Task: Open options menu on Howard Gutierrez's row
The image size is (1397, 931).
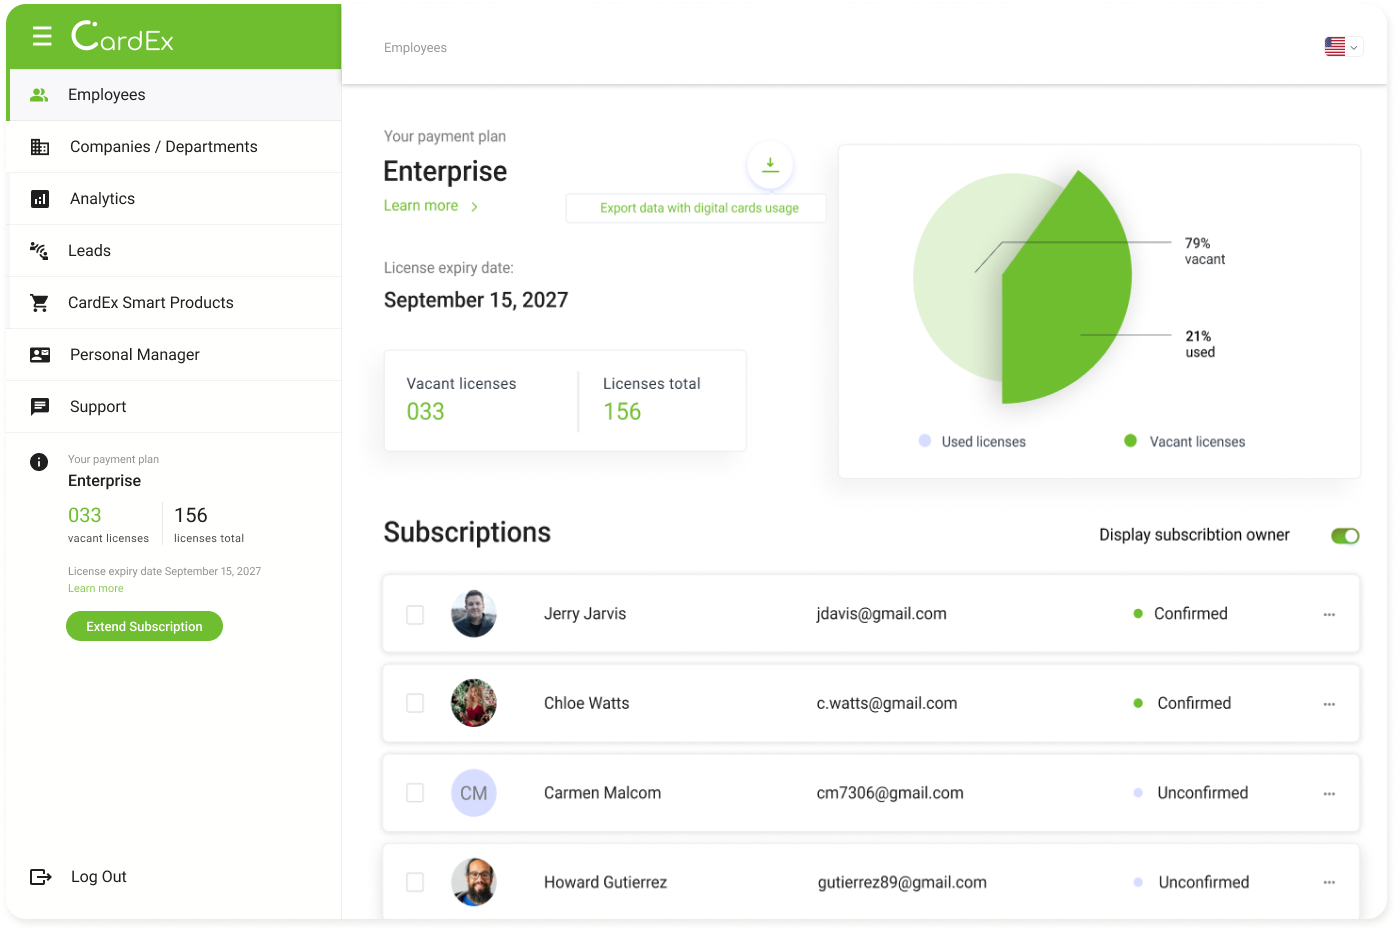Action: click(1329, 882)
